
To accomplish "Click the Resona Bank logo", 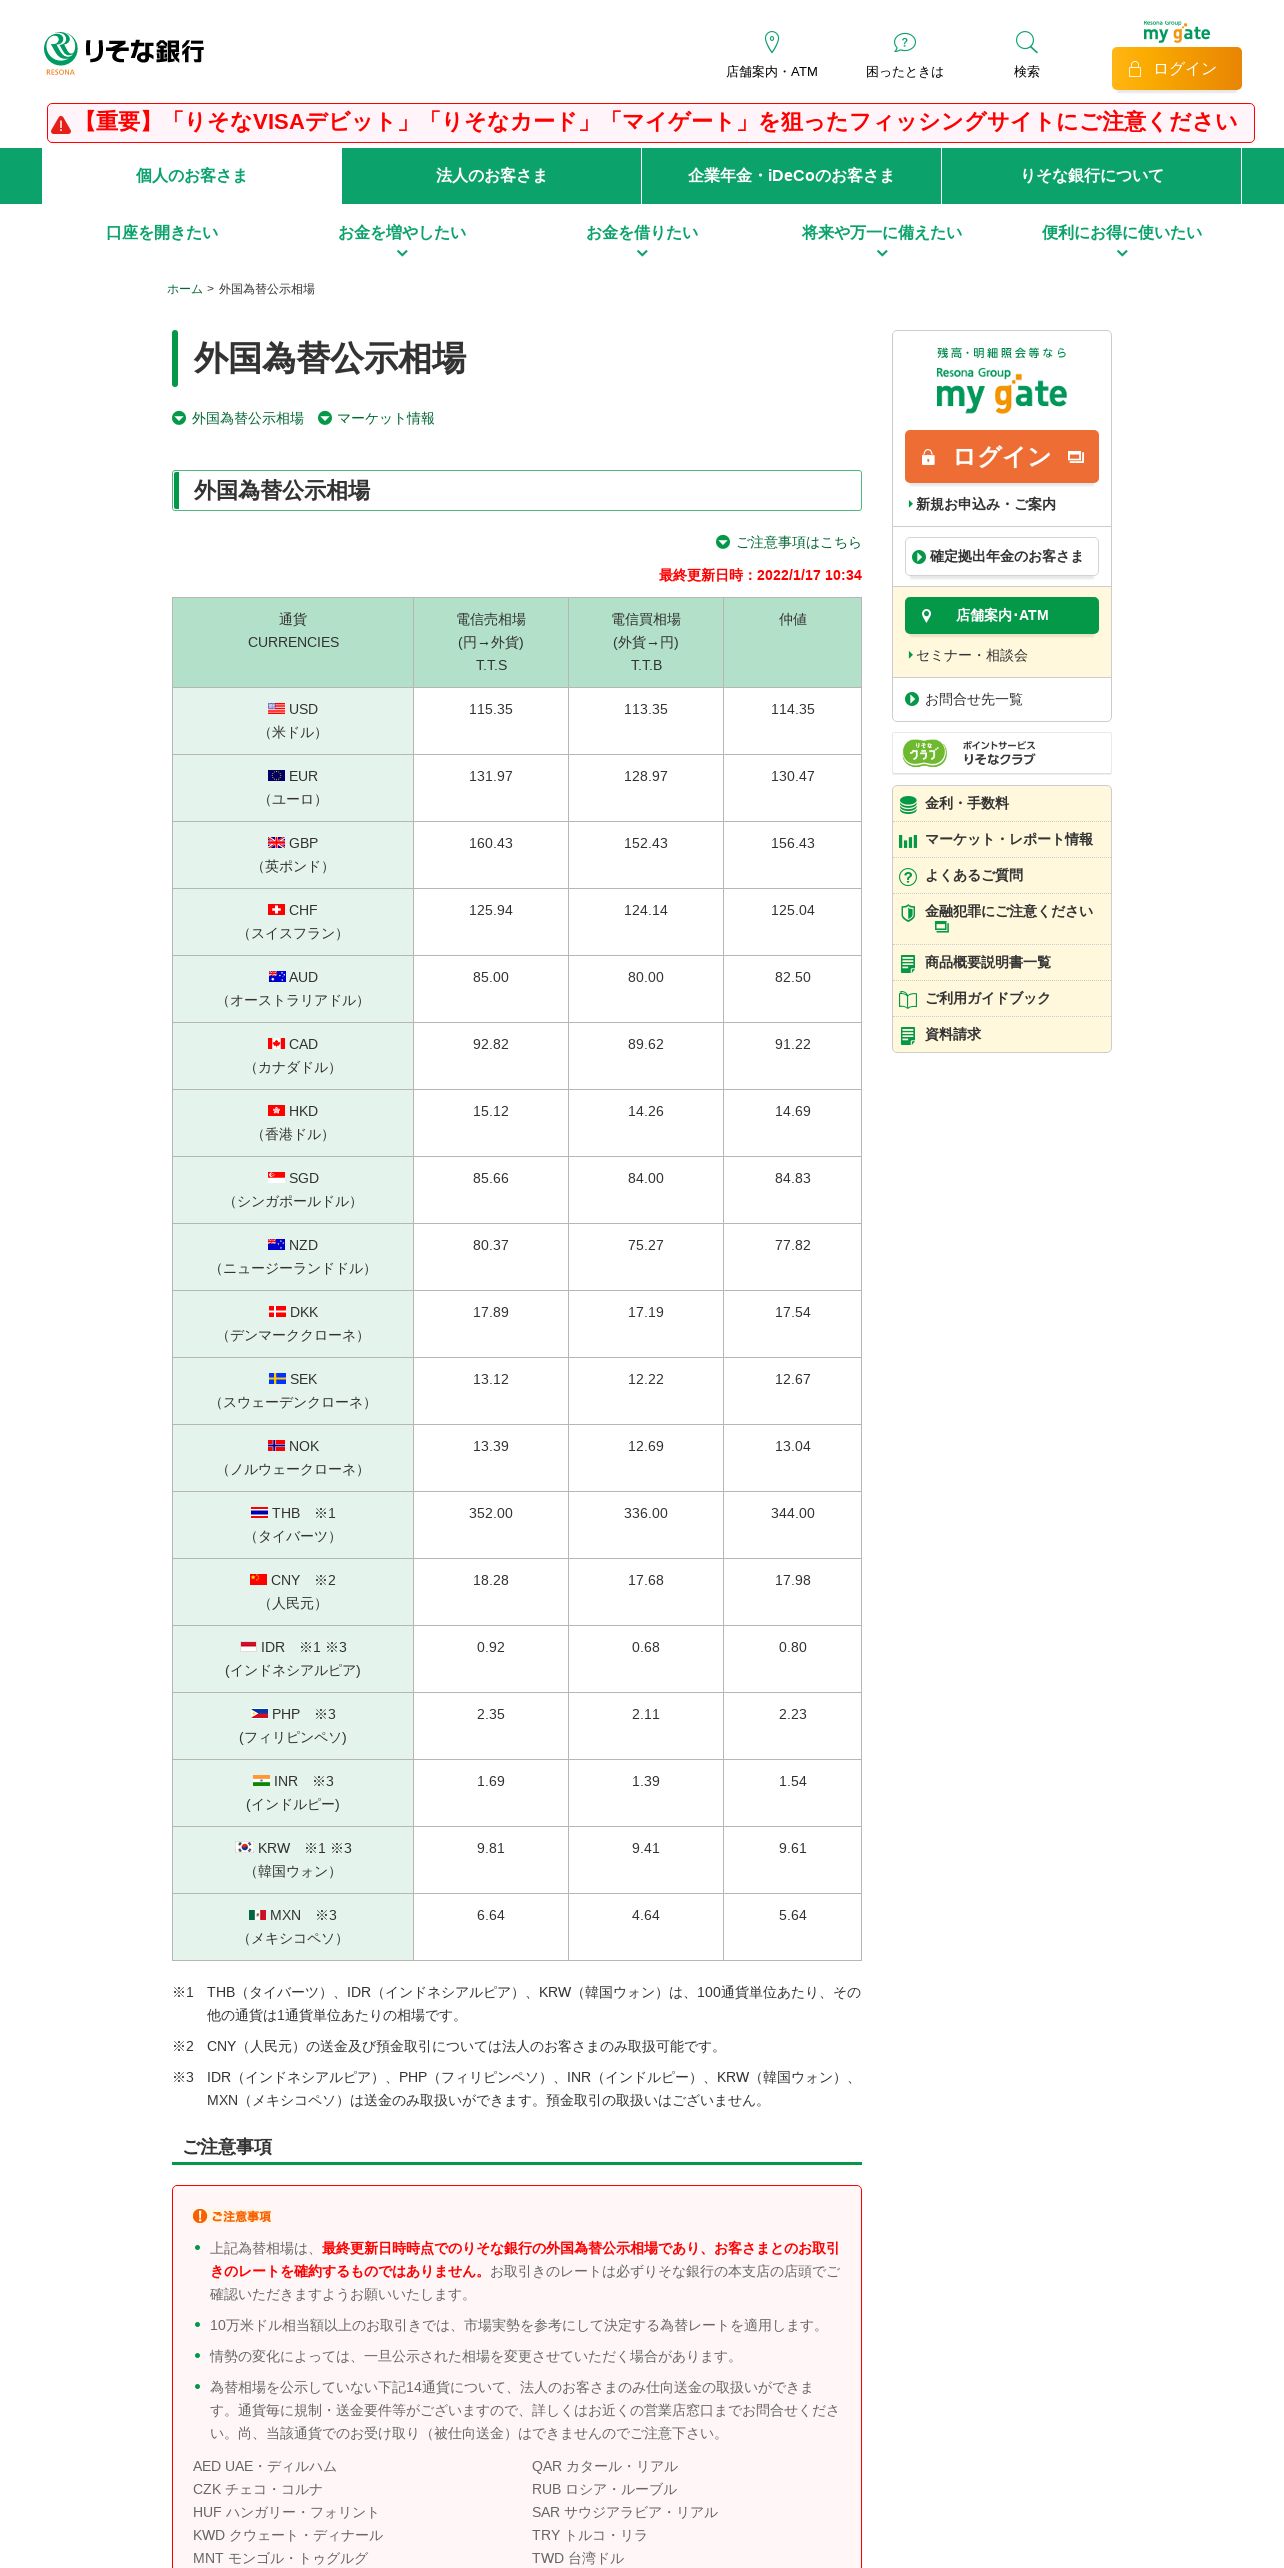I will click(x=124, y=53).
